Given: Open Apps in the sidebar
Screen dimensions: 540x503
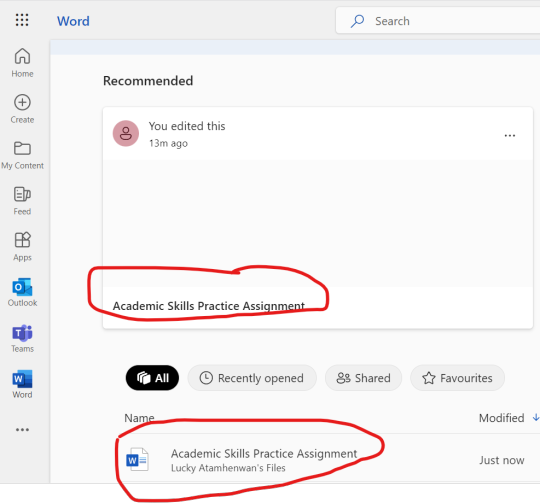Looking at the screenshot, I should pos(22,247).
